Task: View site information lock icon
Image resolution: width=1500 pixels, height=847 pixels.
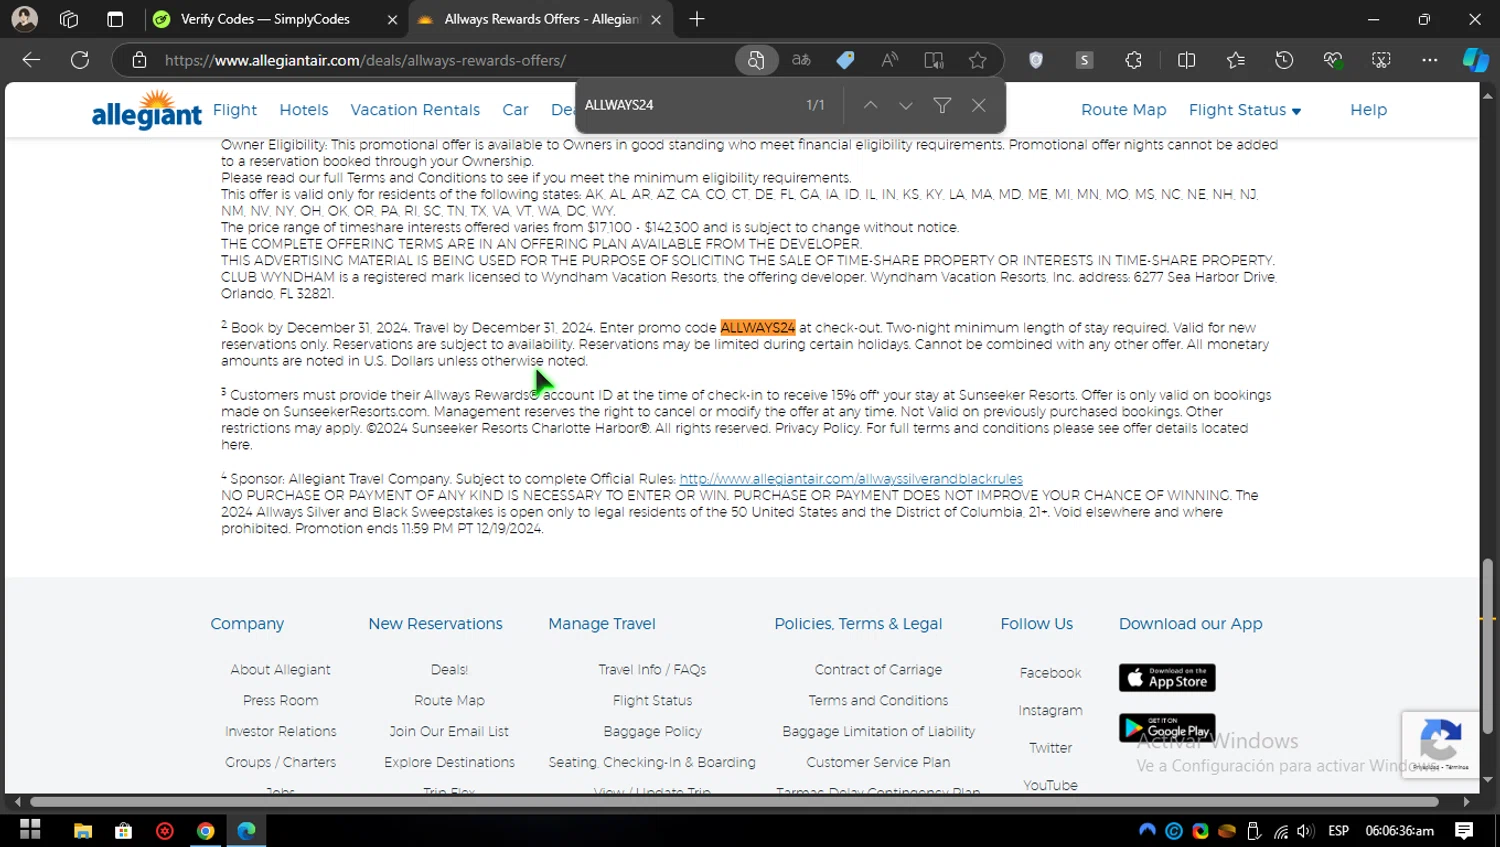Action: click(140, 60)
